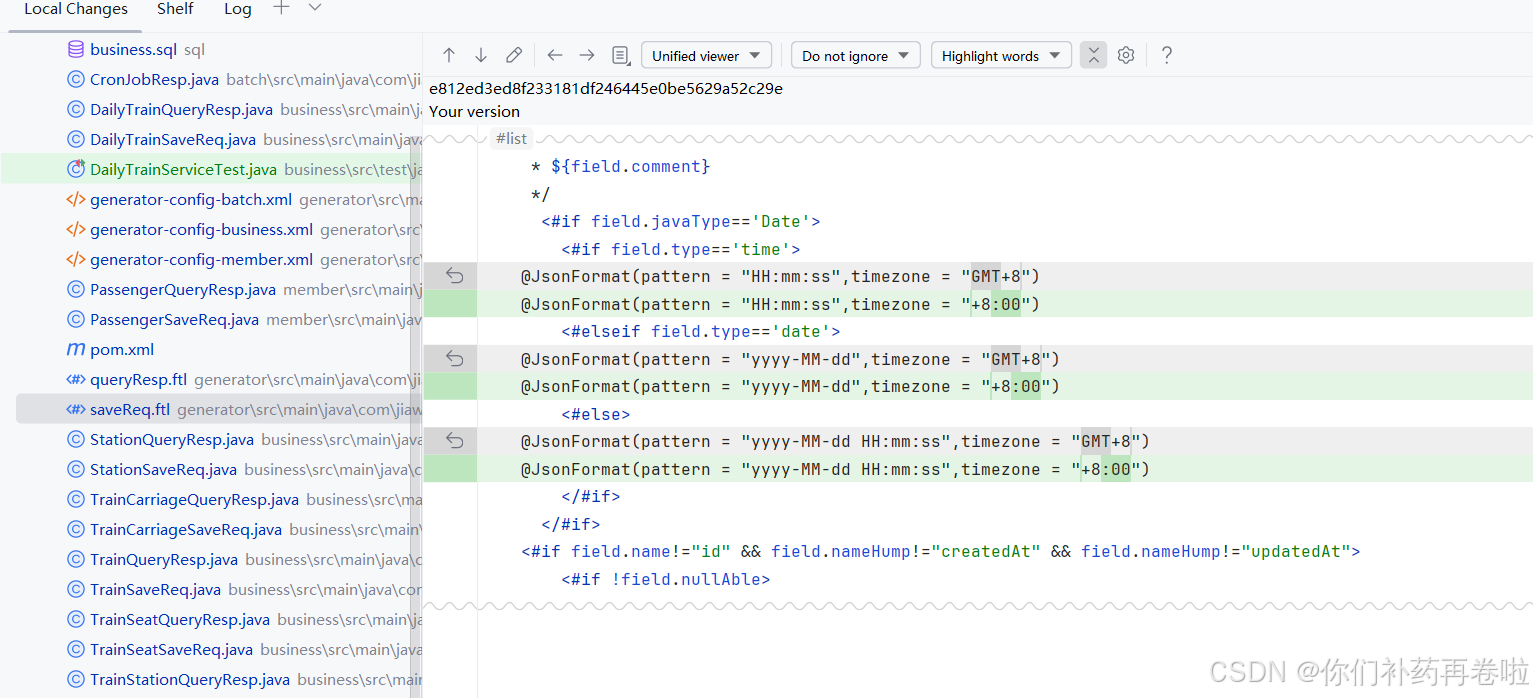Compare previous file with left arrow
Viewport: 1533px width, 698px height.
555,55
